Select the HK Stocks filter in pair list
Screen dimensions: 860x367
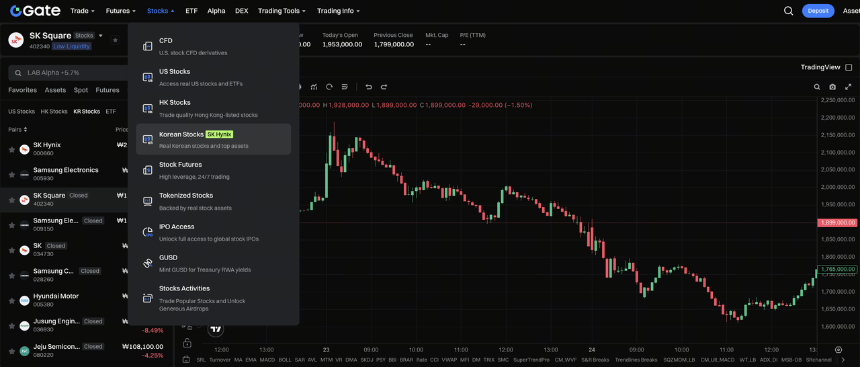(x=54, y=111)
